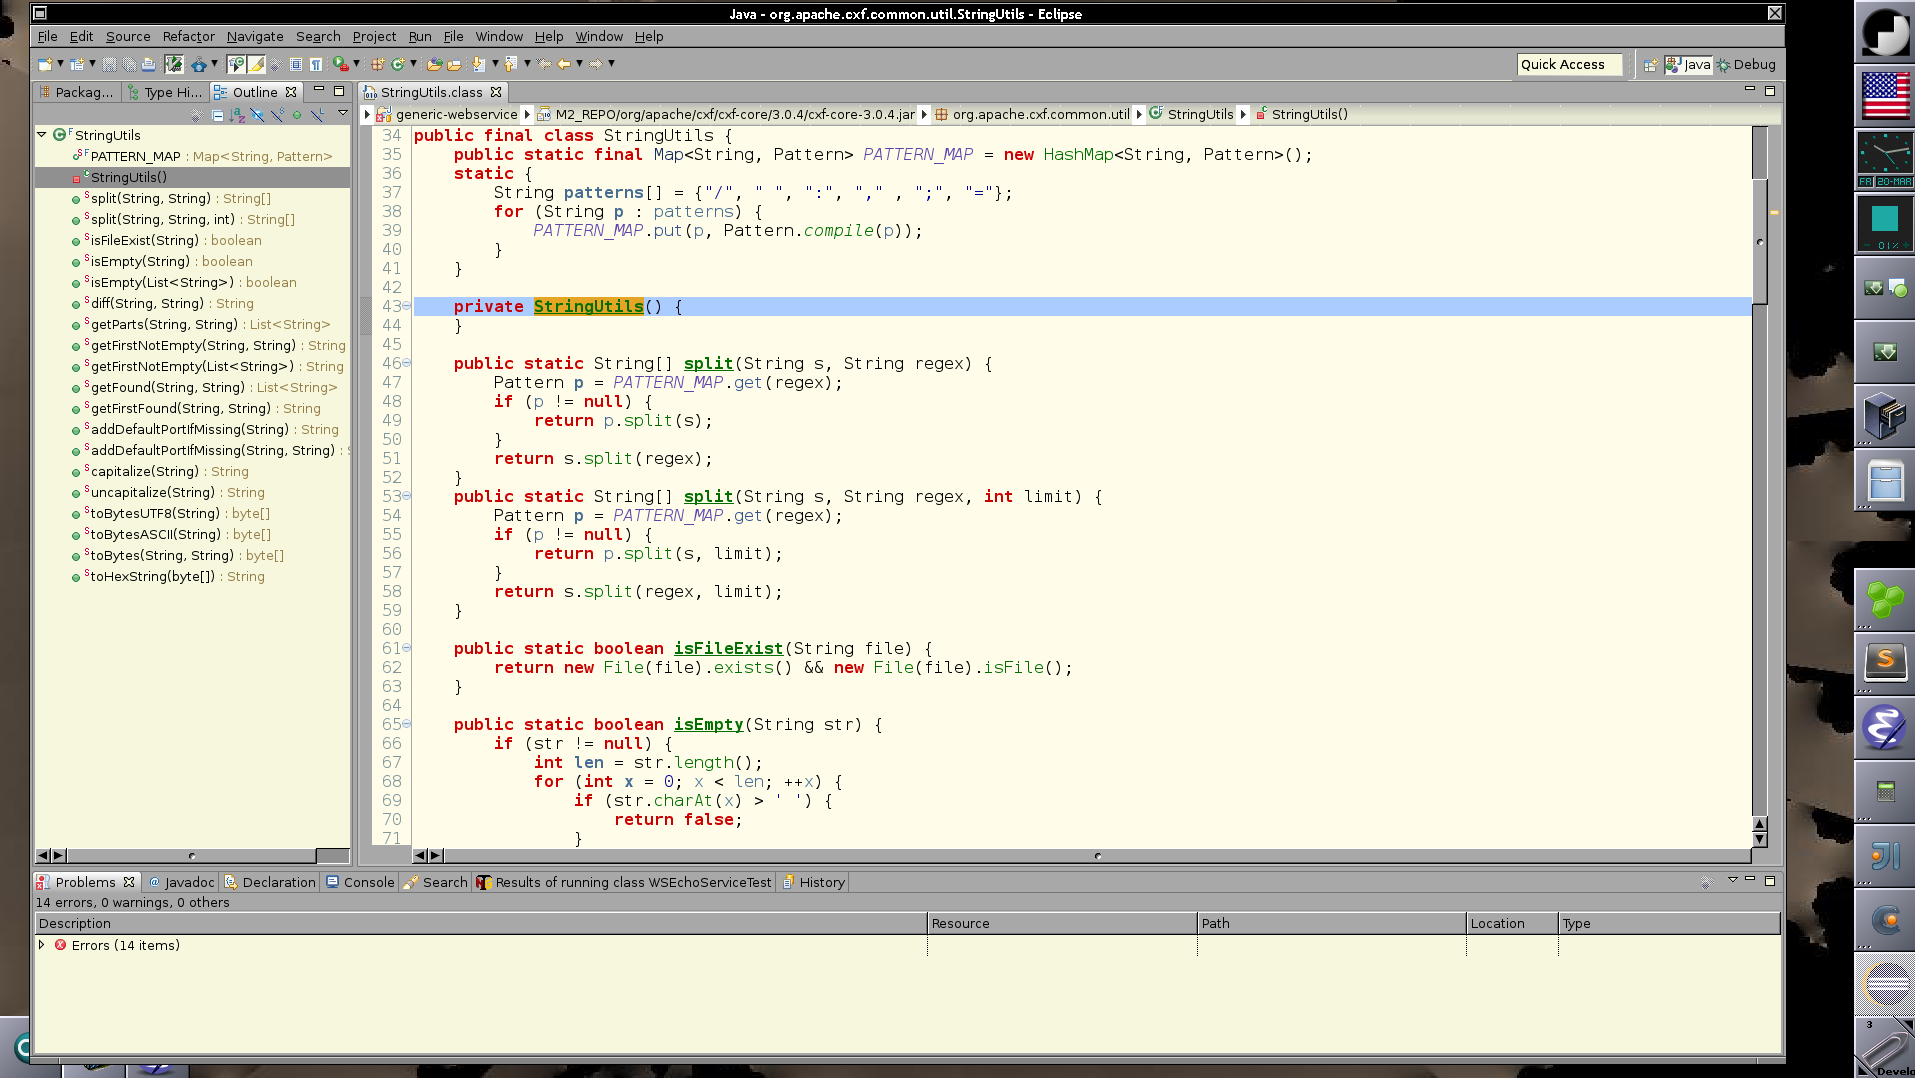Toggle Hide Fields in Outline

point(257,115)
